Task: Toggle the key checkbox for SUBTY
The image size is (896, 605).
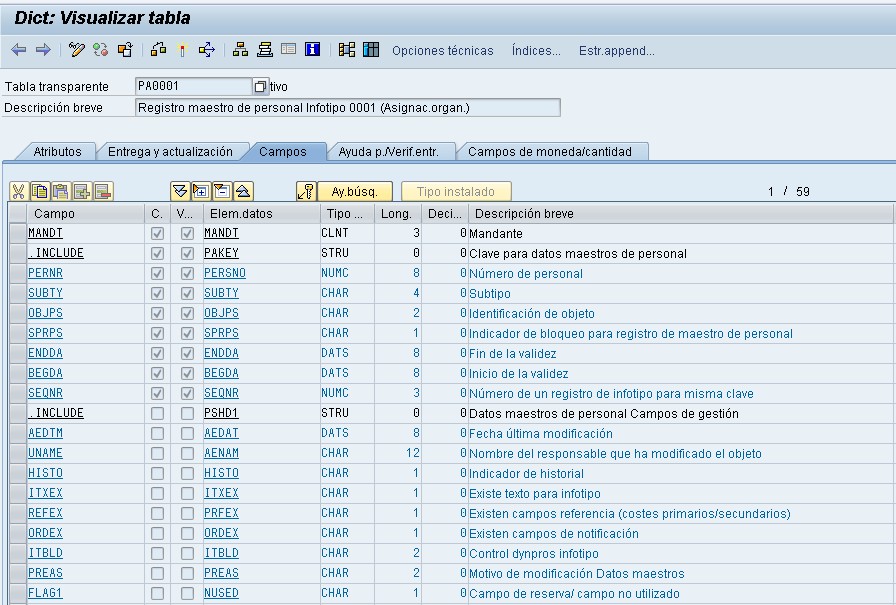Action: point(157,293)
